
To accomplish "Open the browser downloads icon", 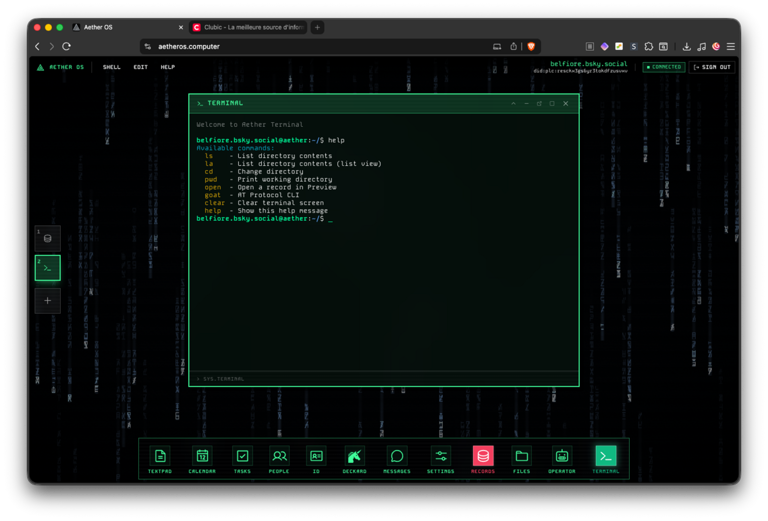I will pos(687,47).
